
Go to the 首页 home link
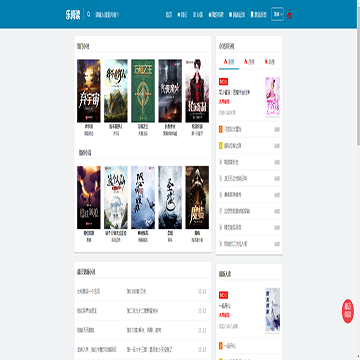pyautogui.click(x=169, y=15)
